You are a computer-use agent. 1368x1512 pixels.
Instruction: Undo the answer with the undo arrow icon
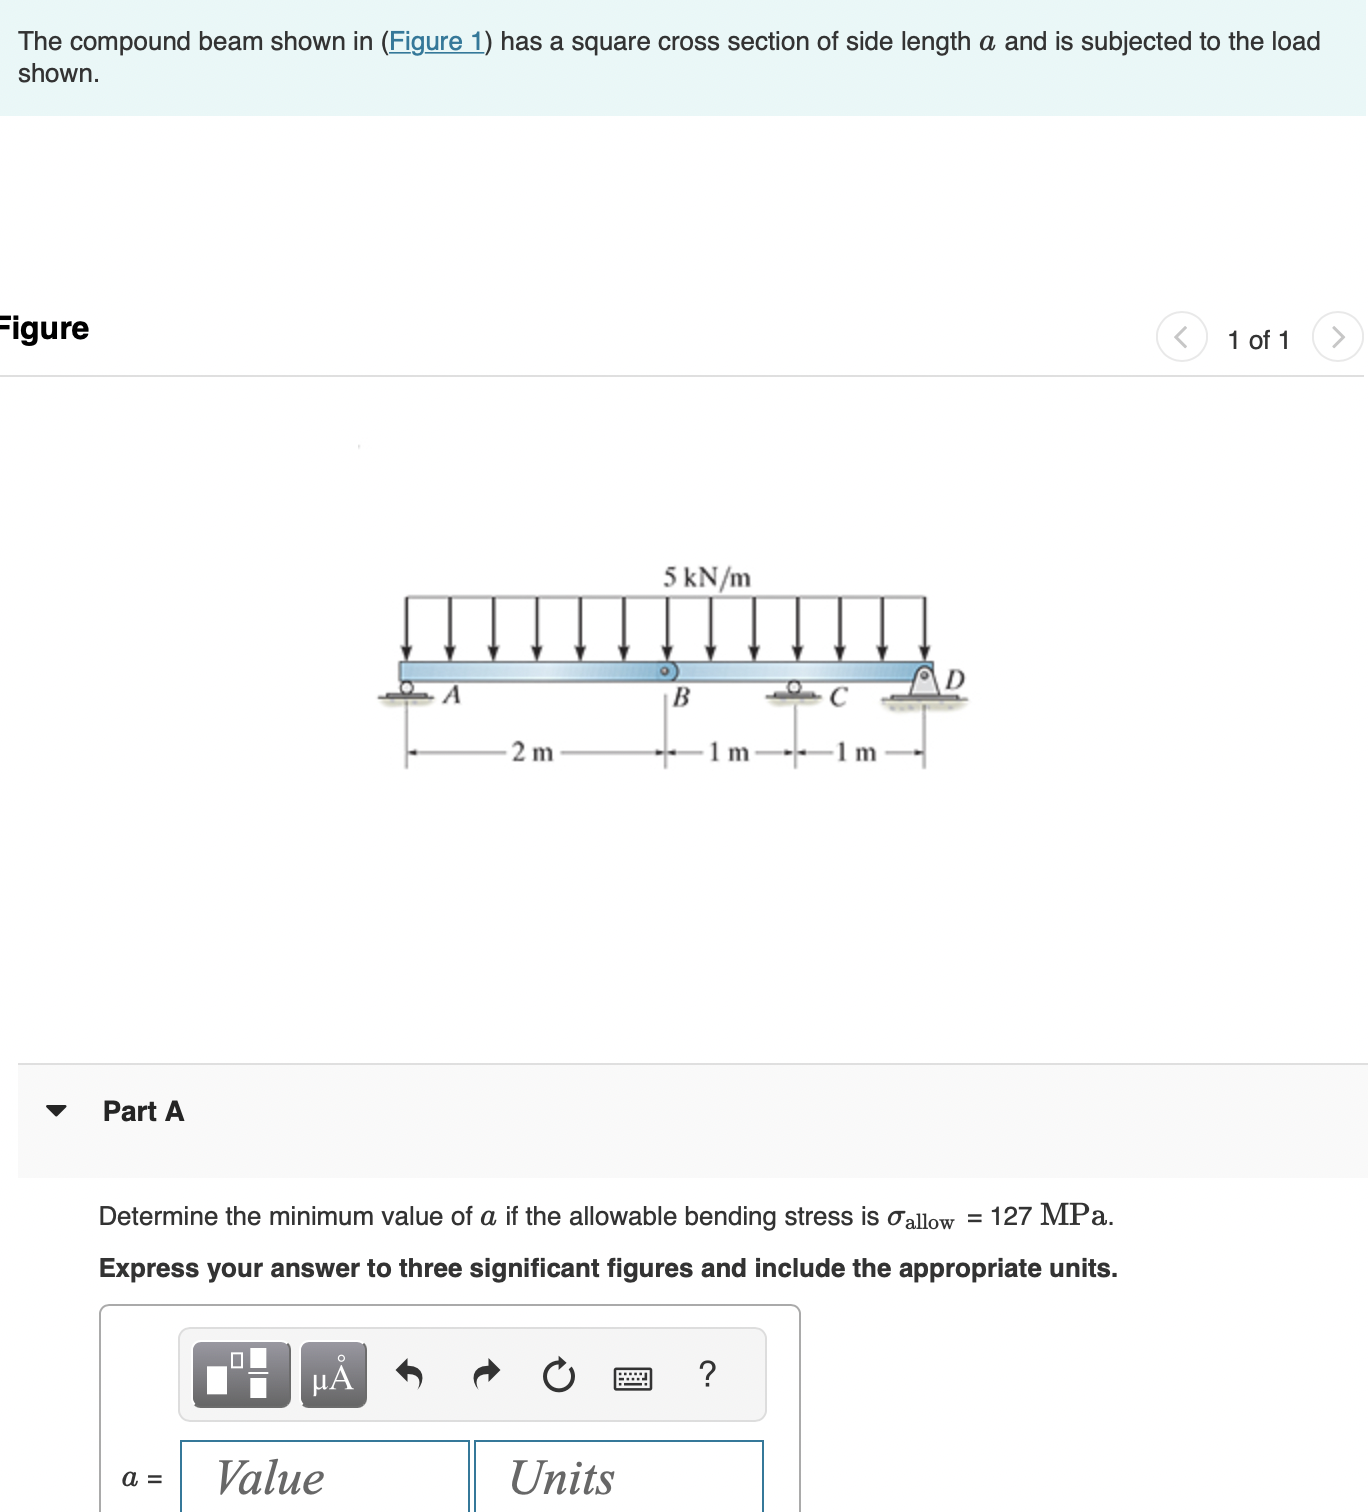412,1375
